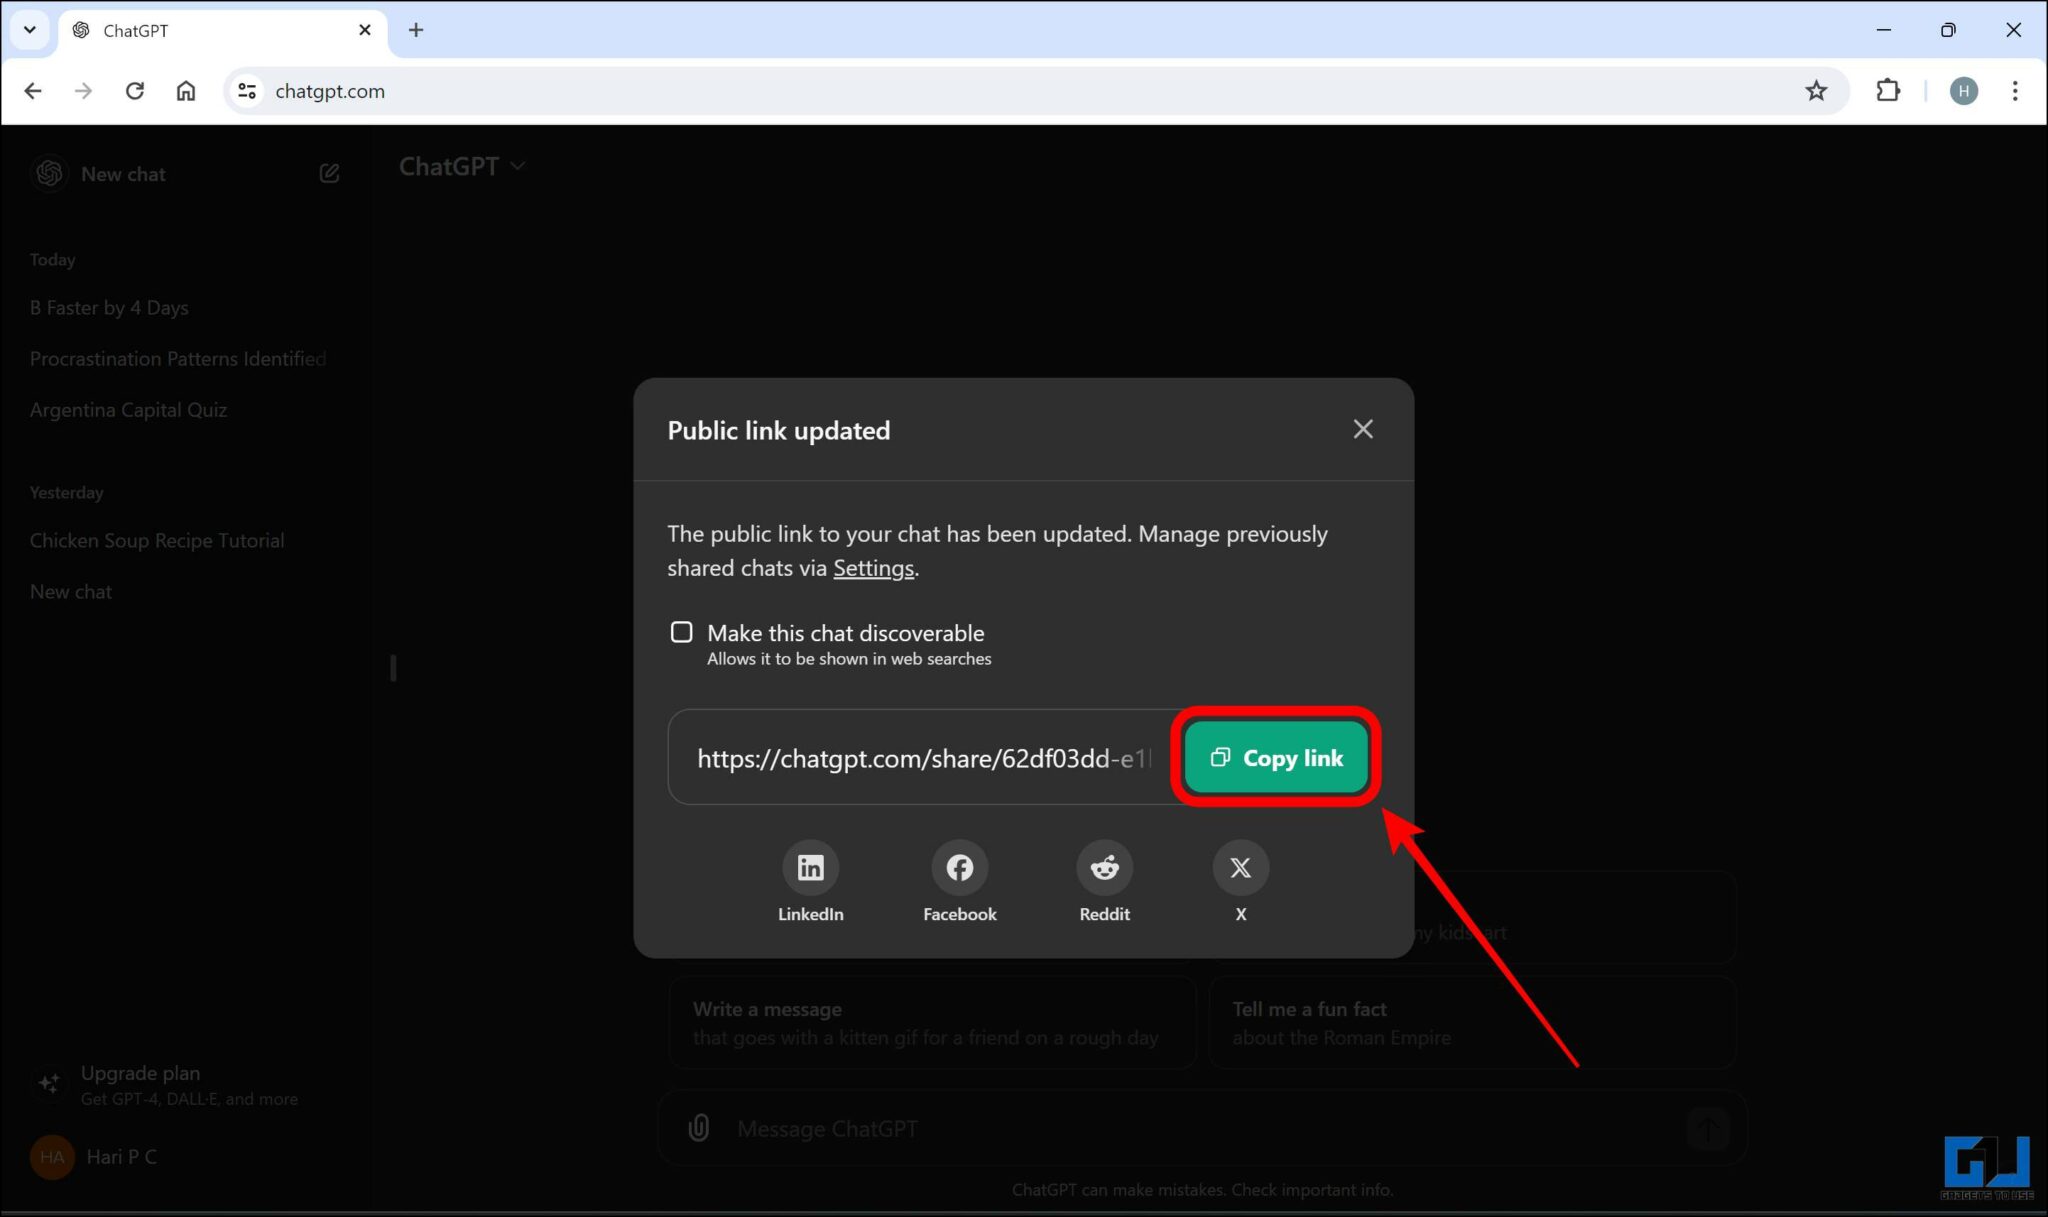The image size is (2048, 1217).
Task: Open Settings via the dialog link
Action: [x=873, y=567]
